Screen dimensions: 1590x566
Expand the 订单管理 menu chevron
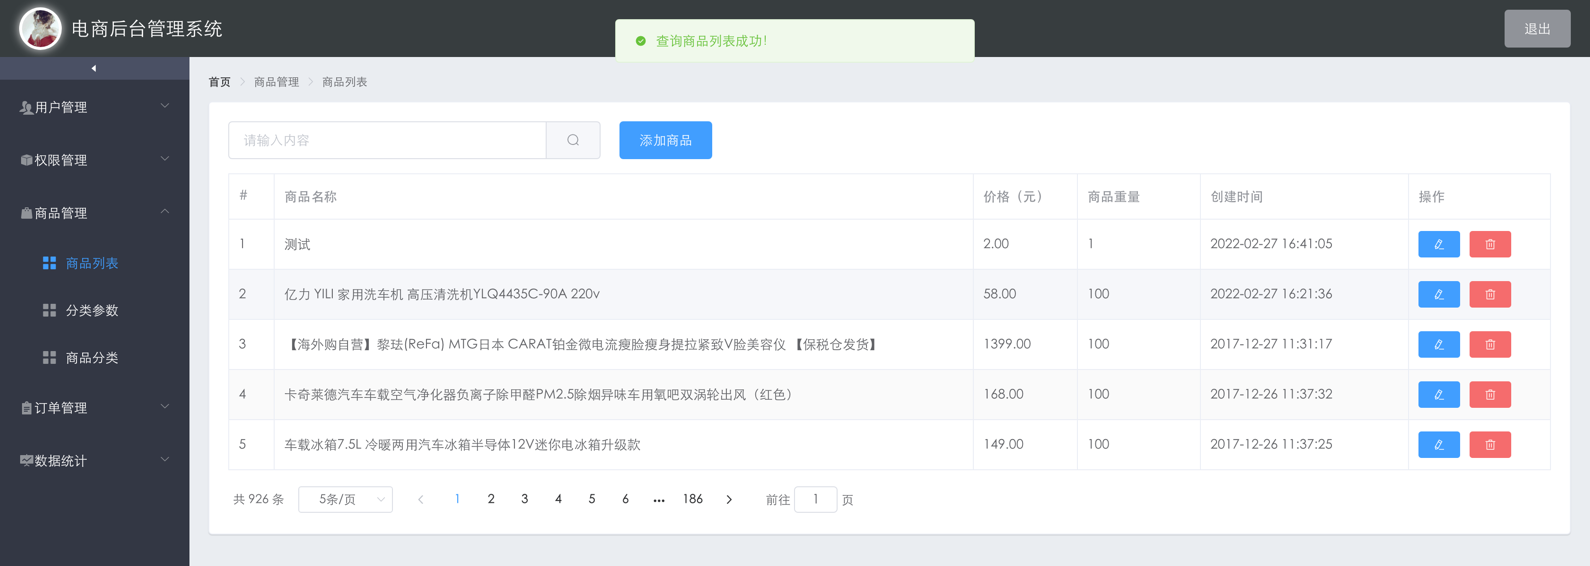pyautogui.click(x=165, y=407)
